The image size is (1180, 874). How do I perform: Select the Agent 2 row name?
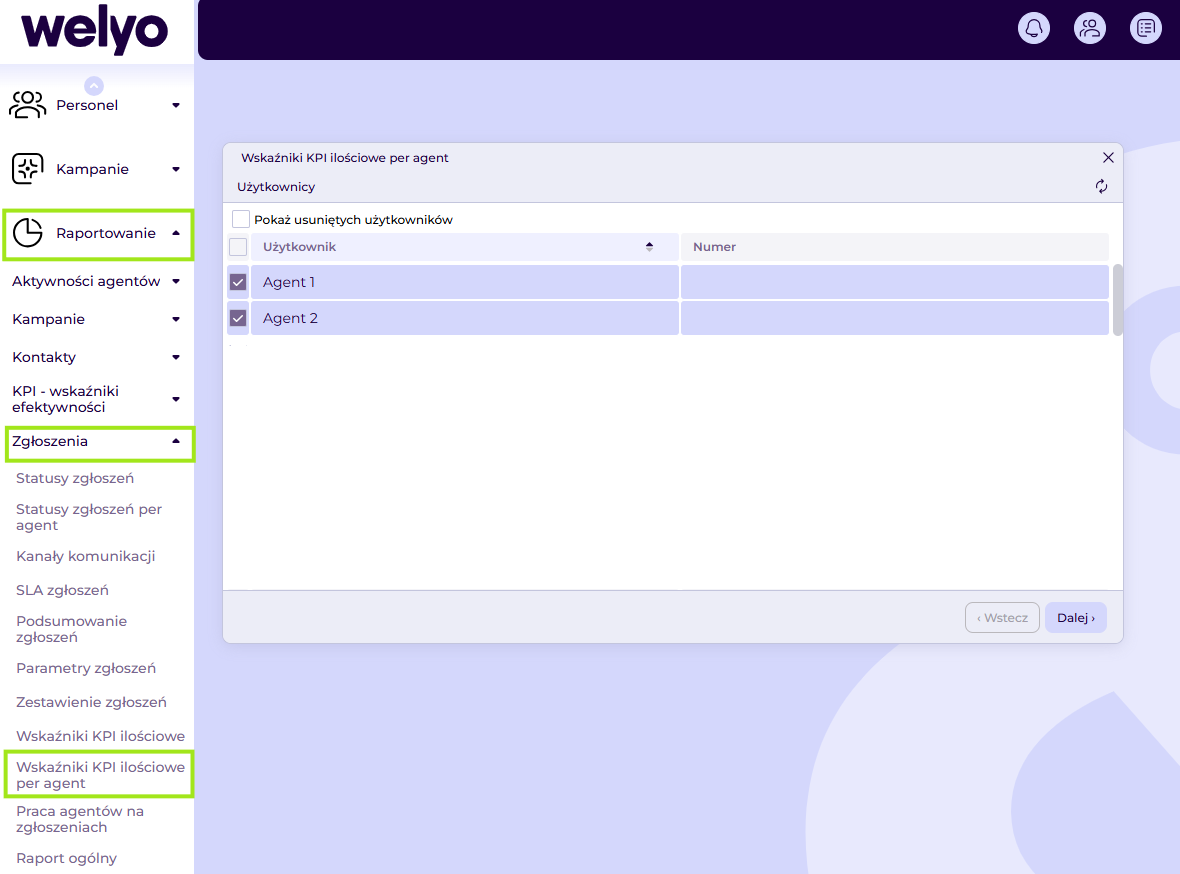(x=290, y=318)
